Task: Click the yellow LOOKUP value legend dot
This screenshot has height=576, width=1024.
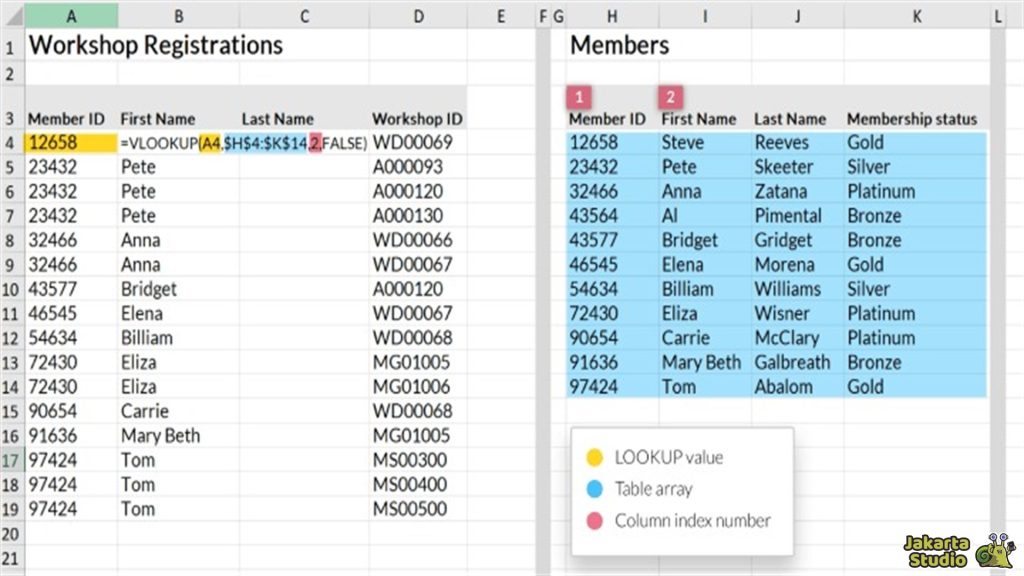Action: (x=594, y=457)
